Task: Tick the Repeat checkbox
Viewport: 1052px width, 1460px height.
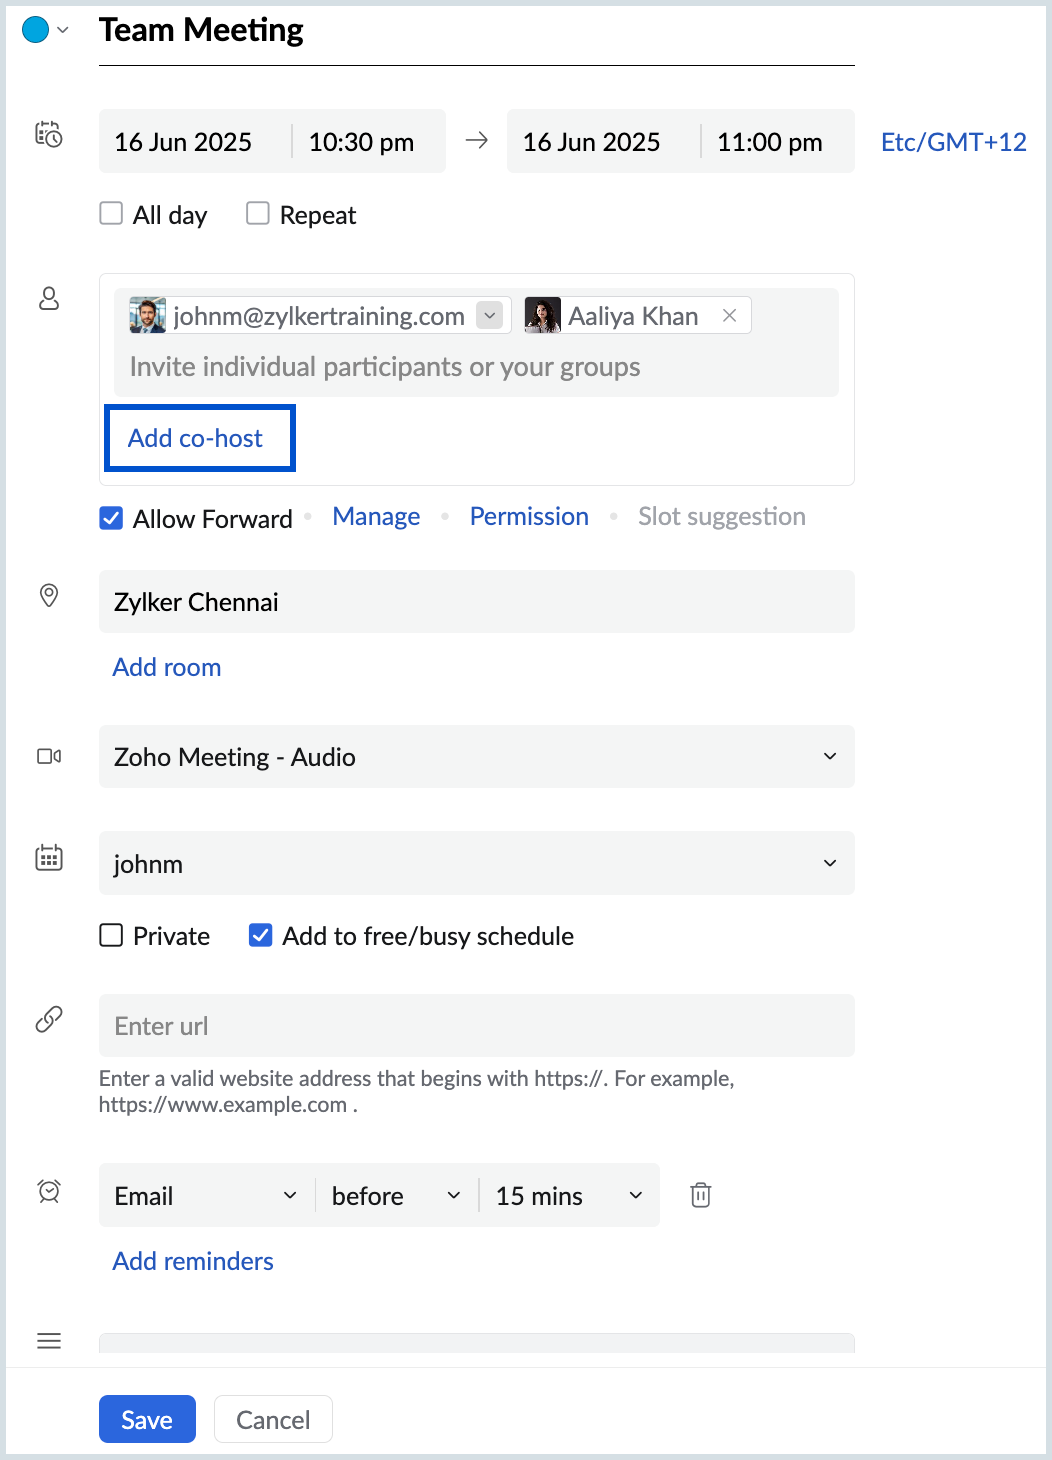Action: (x=258, y=214)
